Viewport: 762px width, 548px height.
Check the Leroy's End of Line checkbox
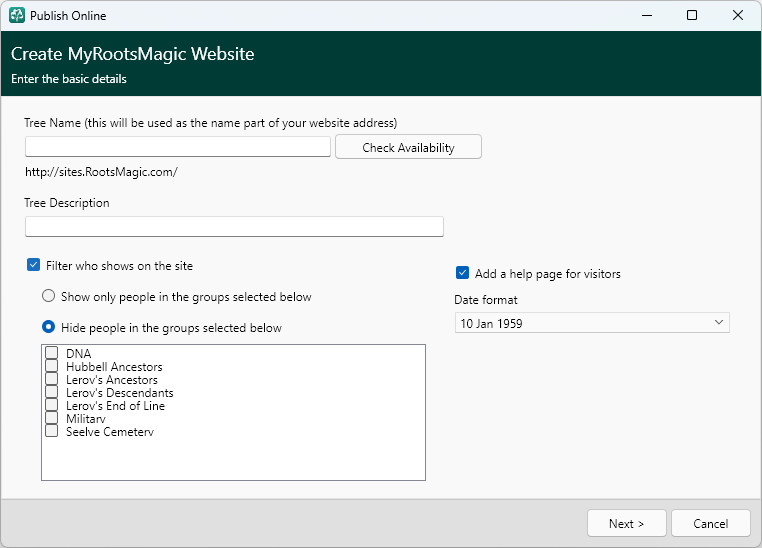(52, 405)
